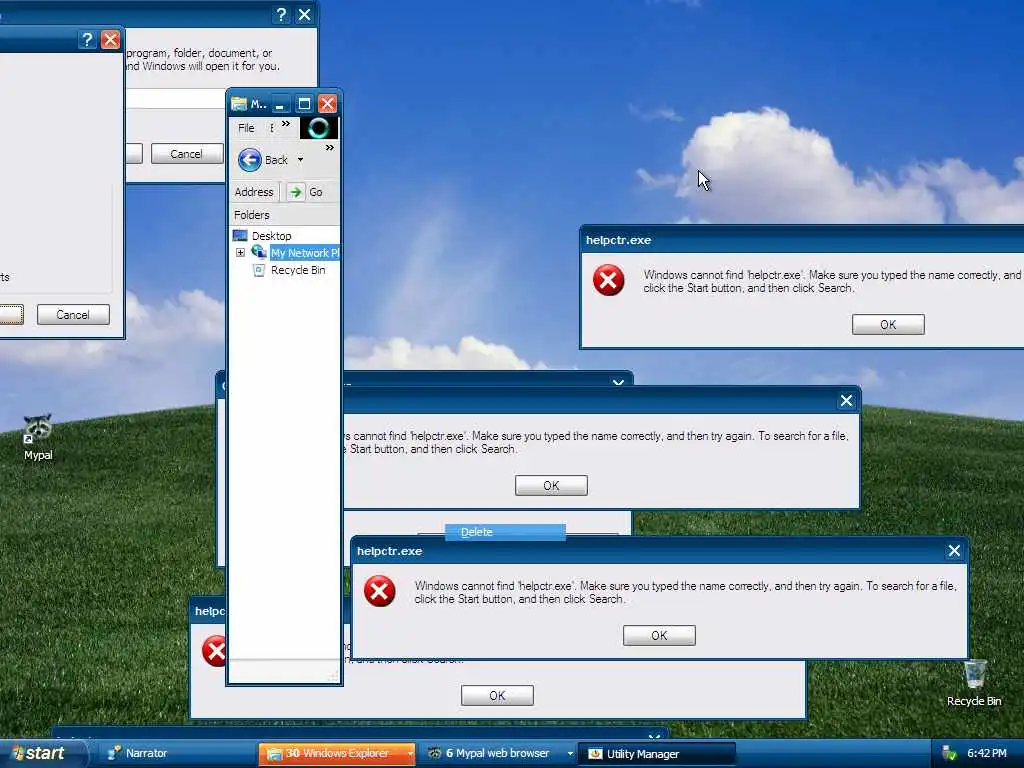1024x768 pixels.
Task: Close the middle helpctr.exe error dialog
Action: click(846, 400)
